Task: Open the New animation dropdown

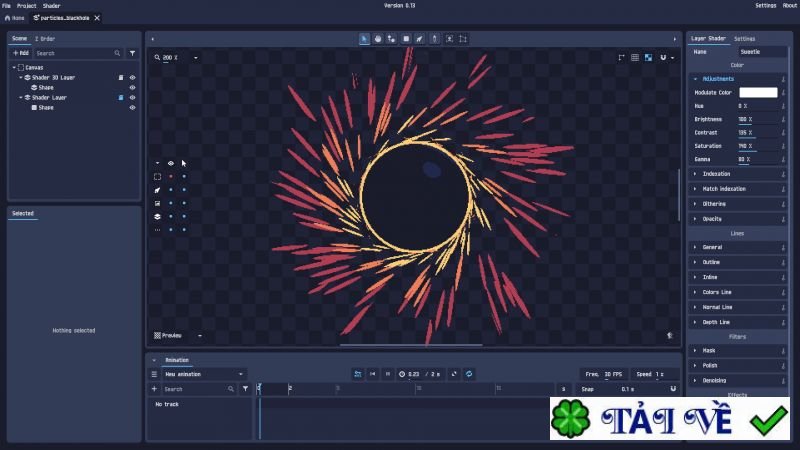Action: [203, 374]
